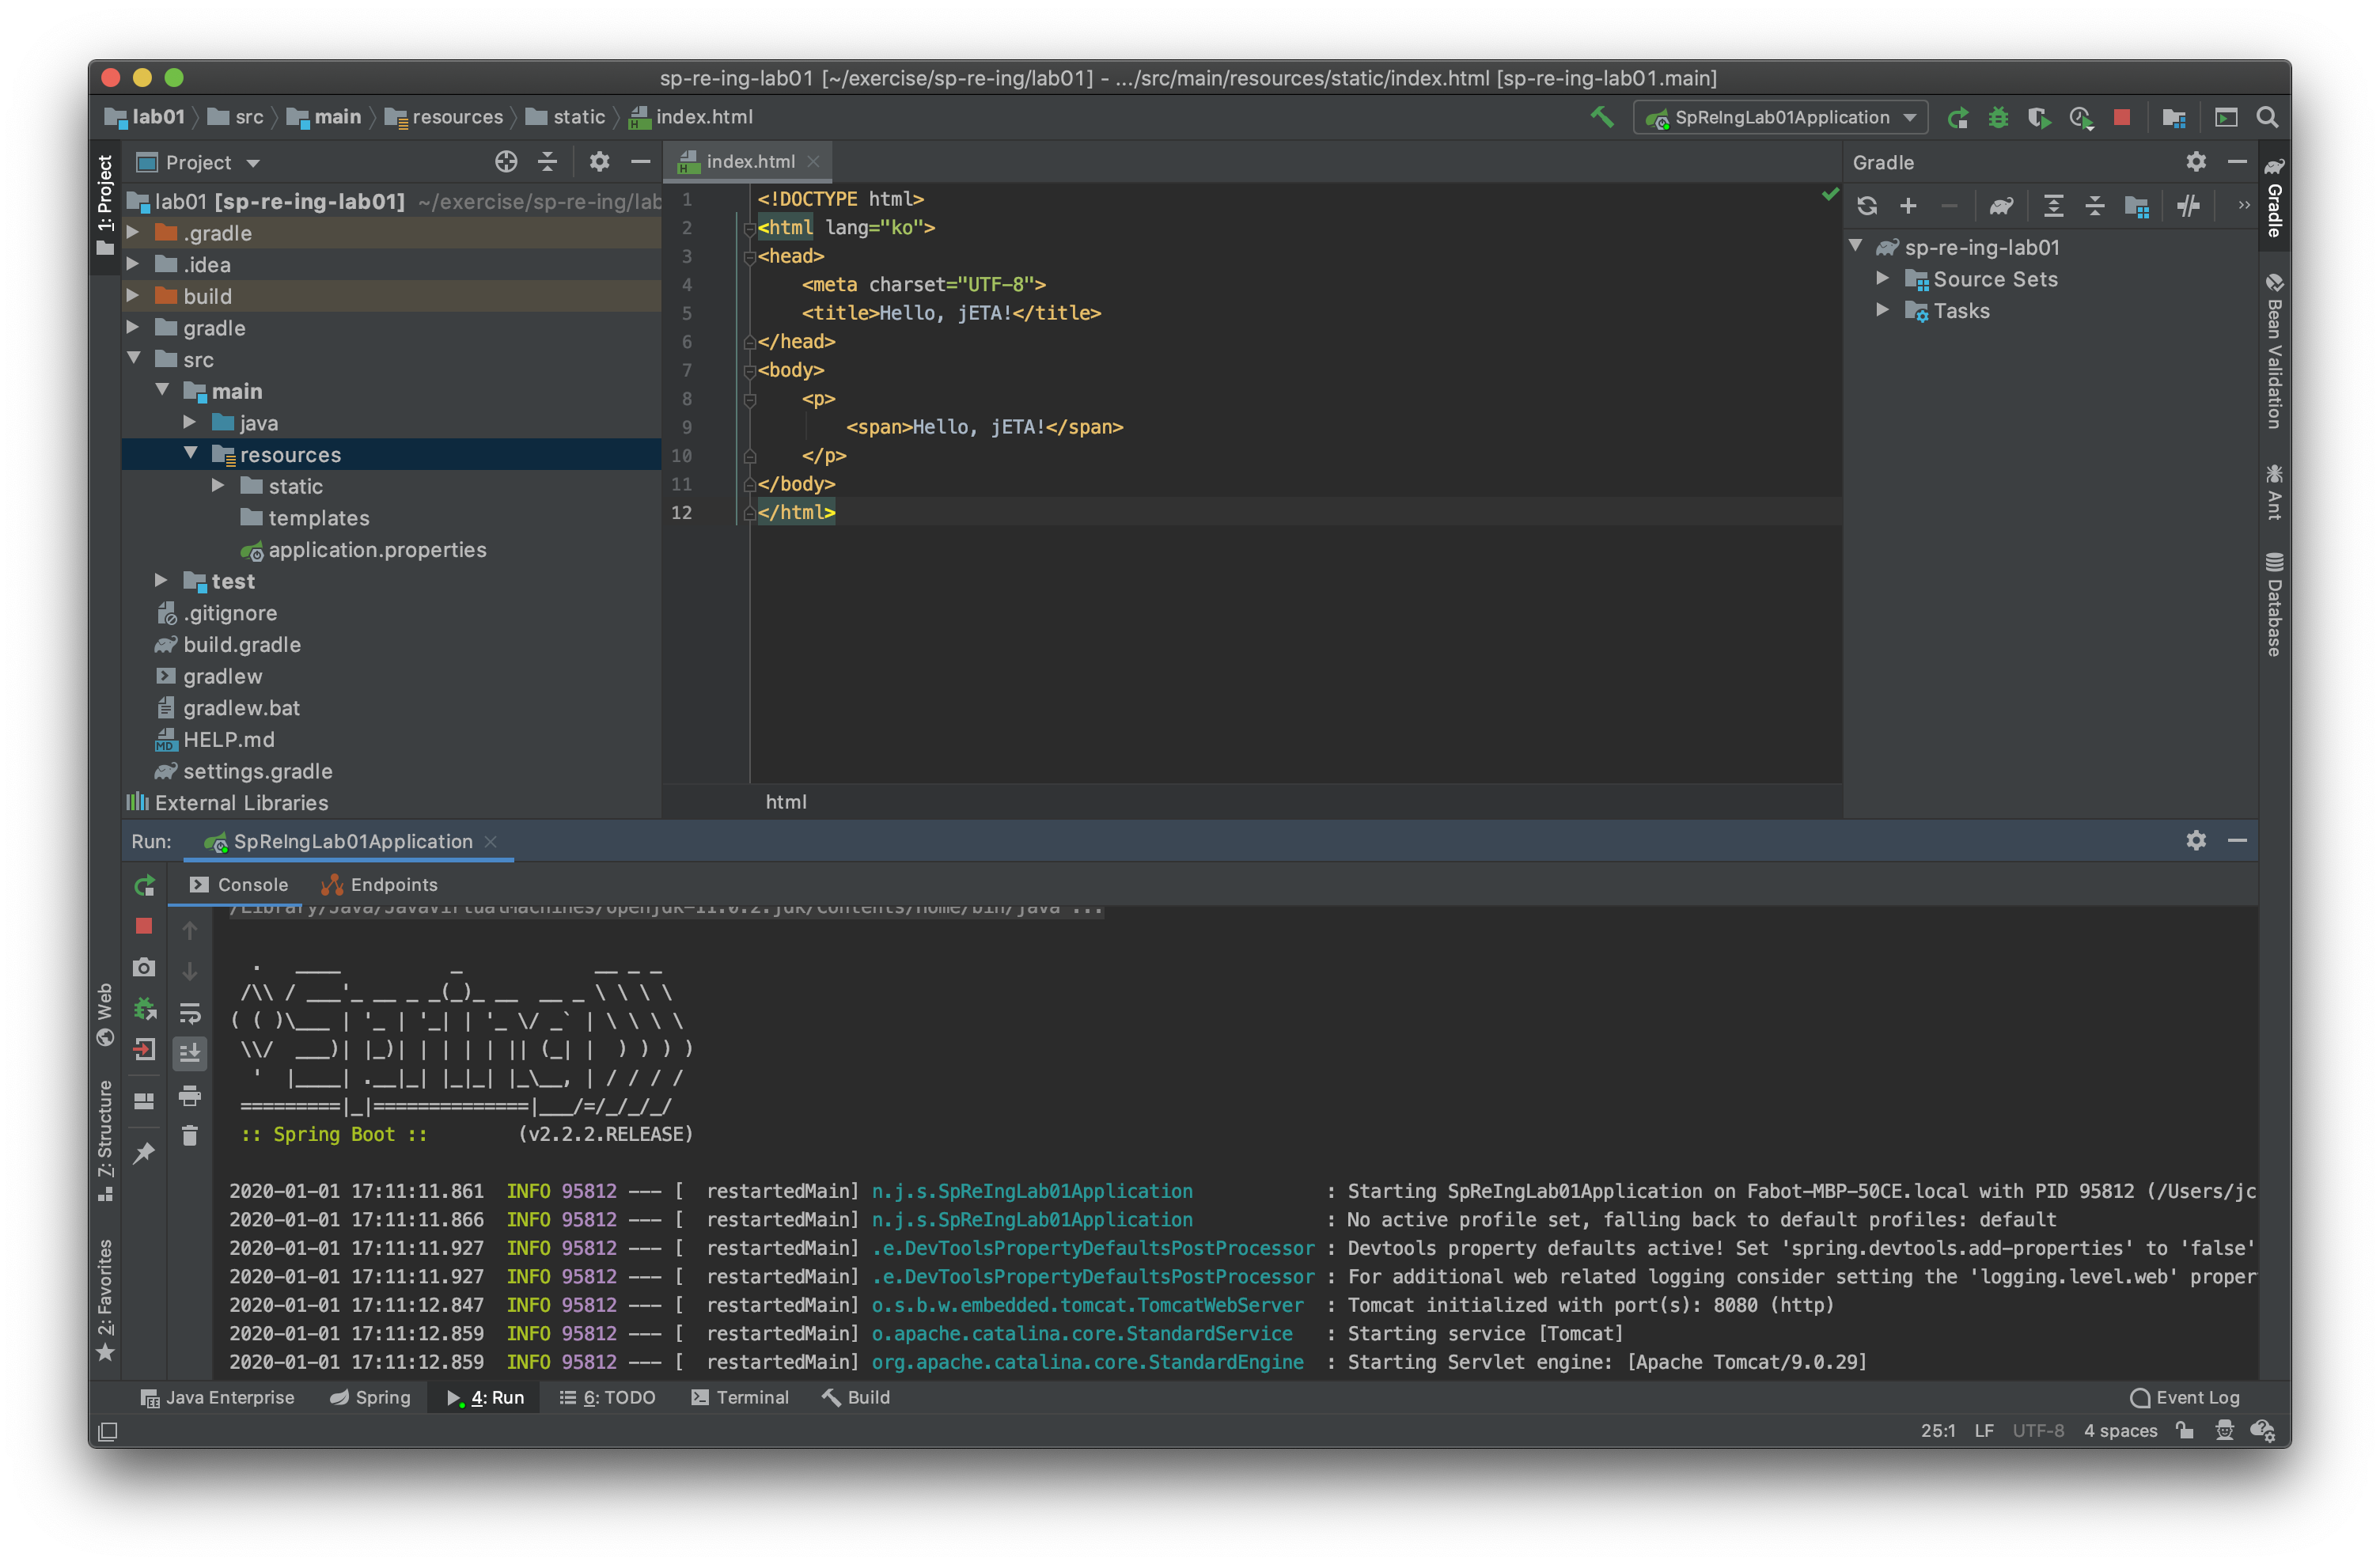2380x1565 pixels.
Task: Expand the static folder in the project tree
Action: [x=218, y=486]
